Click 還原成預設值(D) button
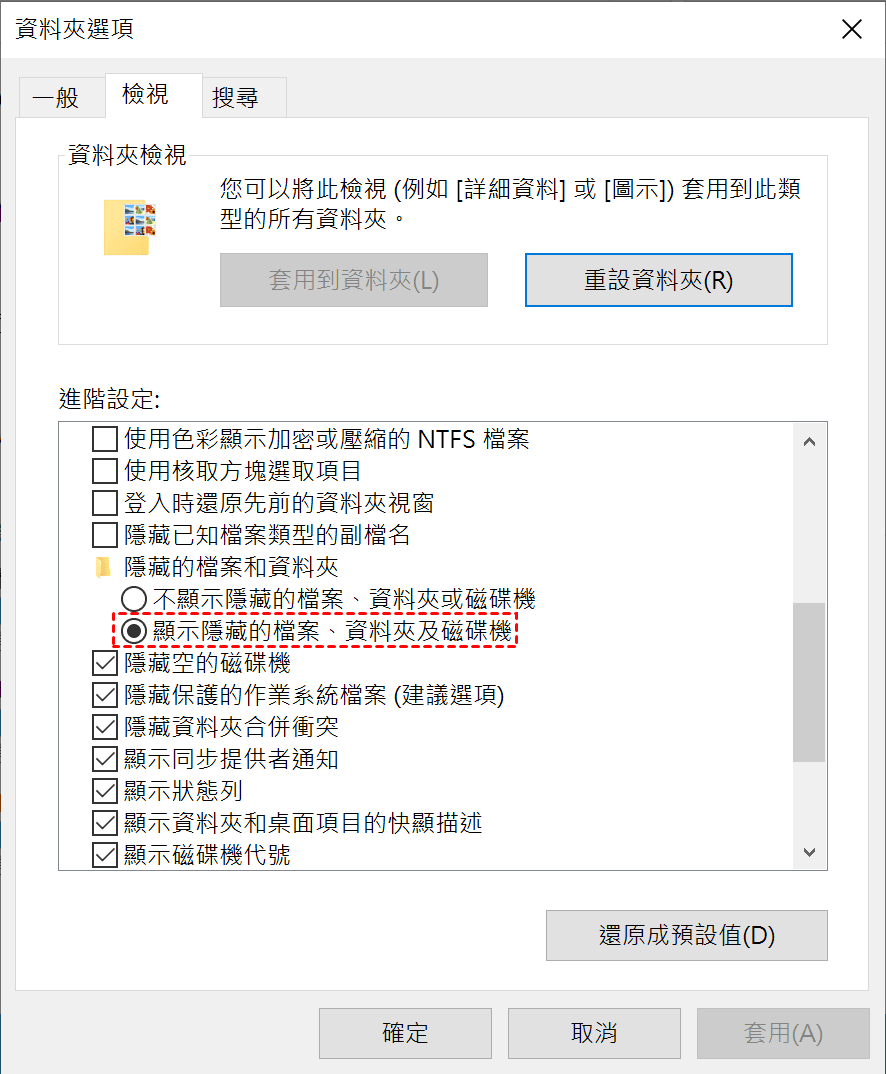886x1074 pixels. (687, 935)
